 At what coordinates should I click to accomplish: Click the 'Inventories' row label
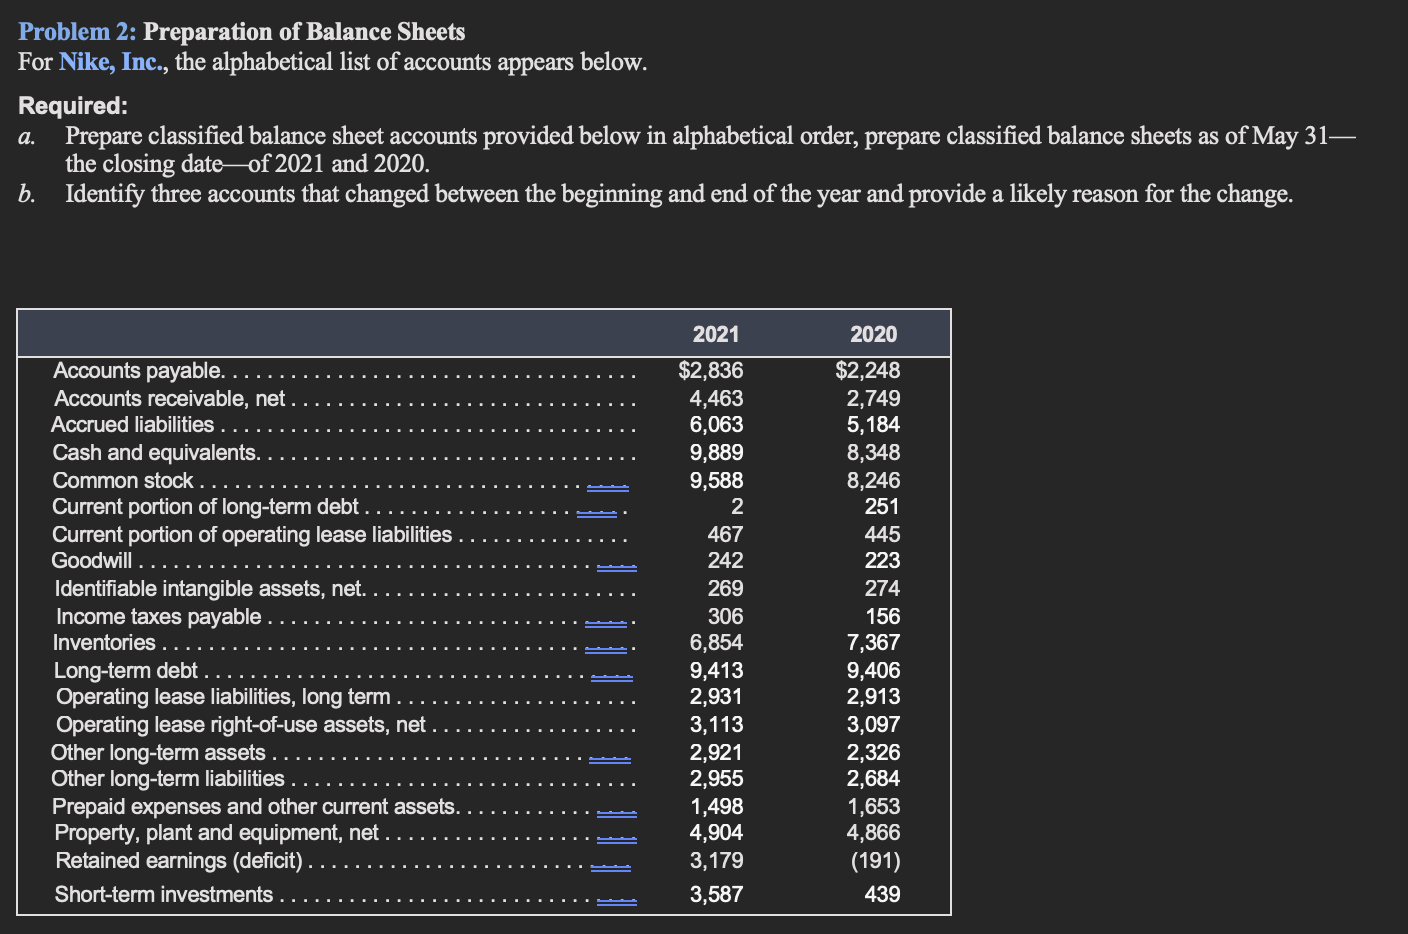(104, 643)
